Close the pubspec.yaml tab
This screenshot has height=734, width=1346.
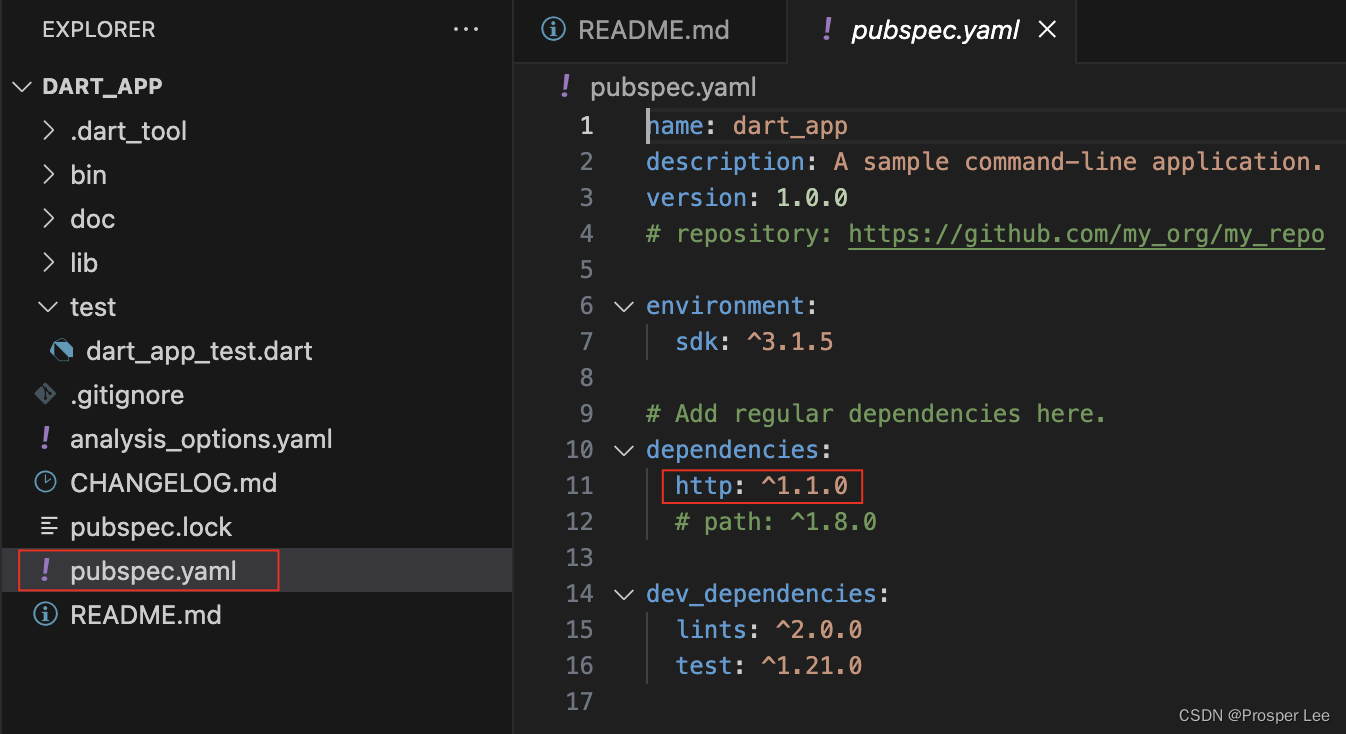pyautogui.click(x=1047, y=30)
